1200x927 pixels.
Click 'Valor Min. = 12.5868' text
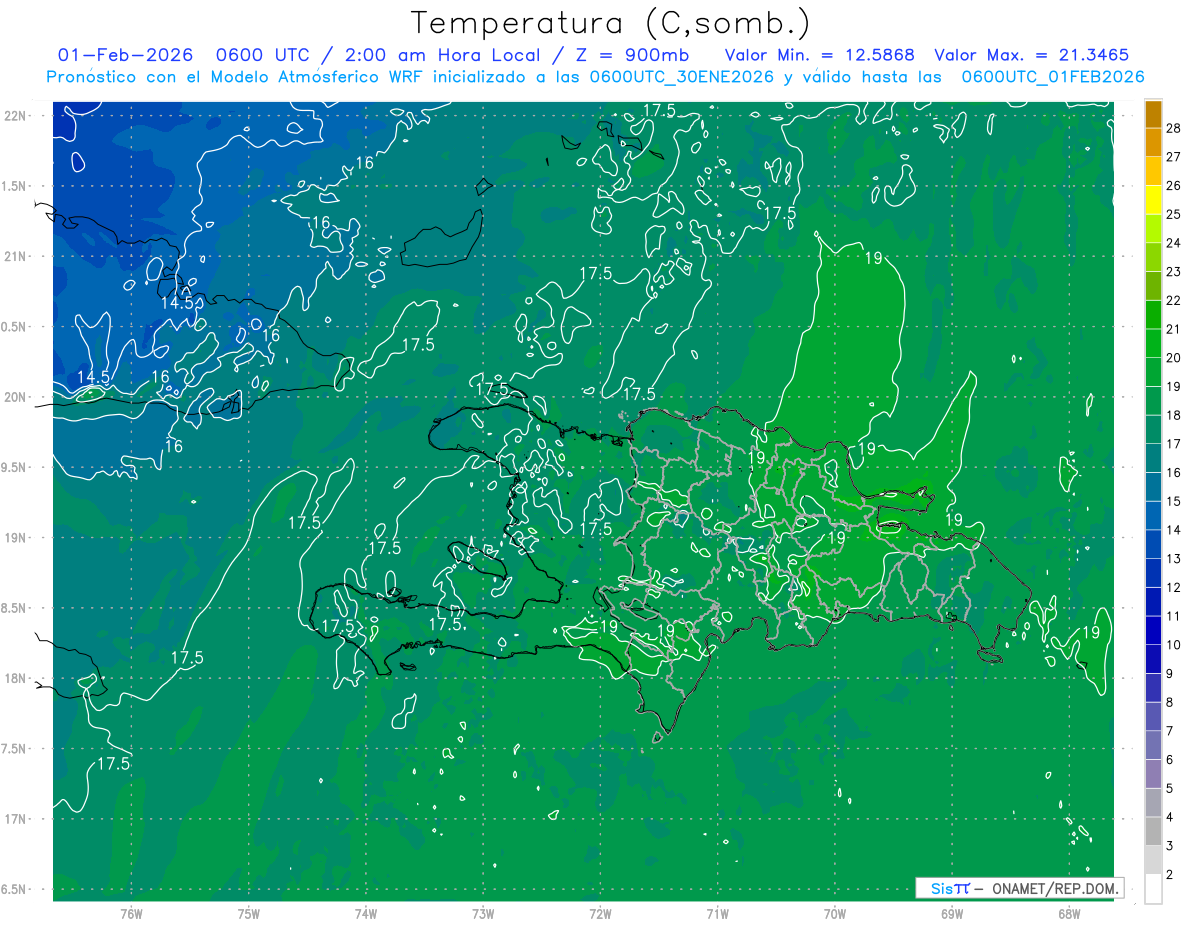pyautogui.click(x=819, y=55)
